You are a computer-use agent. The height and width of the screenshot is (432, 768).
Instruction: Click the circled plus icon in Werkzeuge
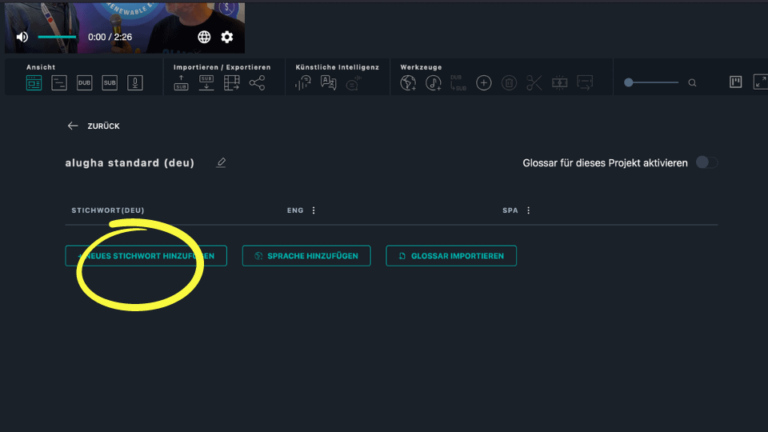click(484, 83)
